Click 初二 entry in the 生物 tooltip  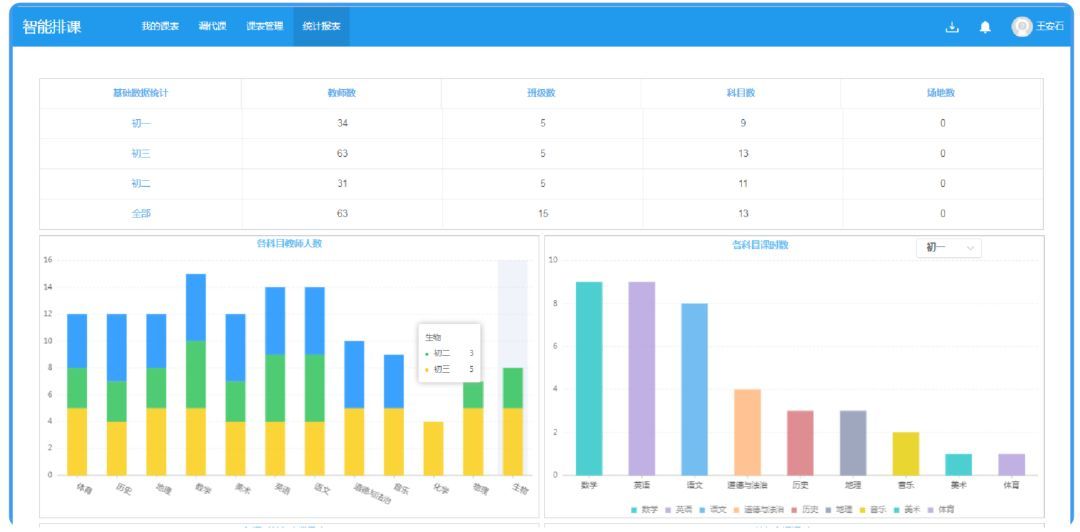449,353
